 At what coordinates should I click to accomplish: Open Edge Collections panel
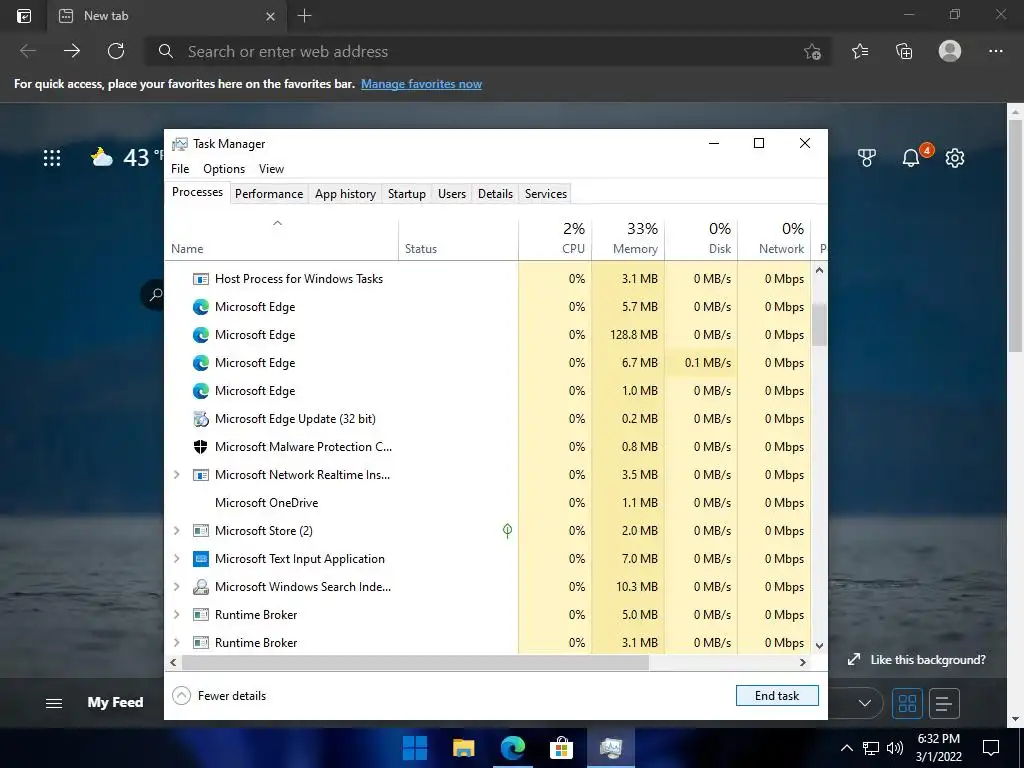[x=904, y=51]
